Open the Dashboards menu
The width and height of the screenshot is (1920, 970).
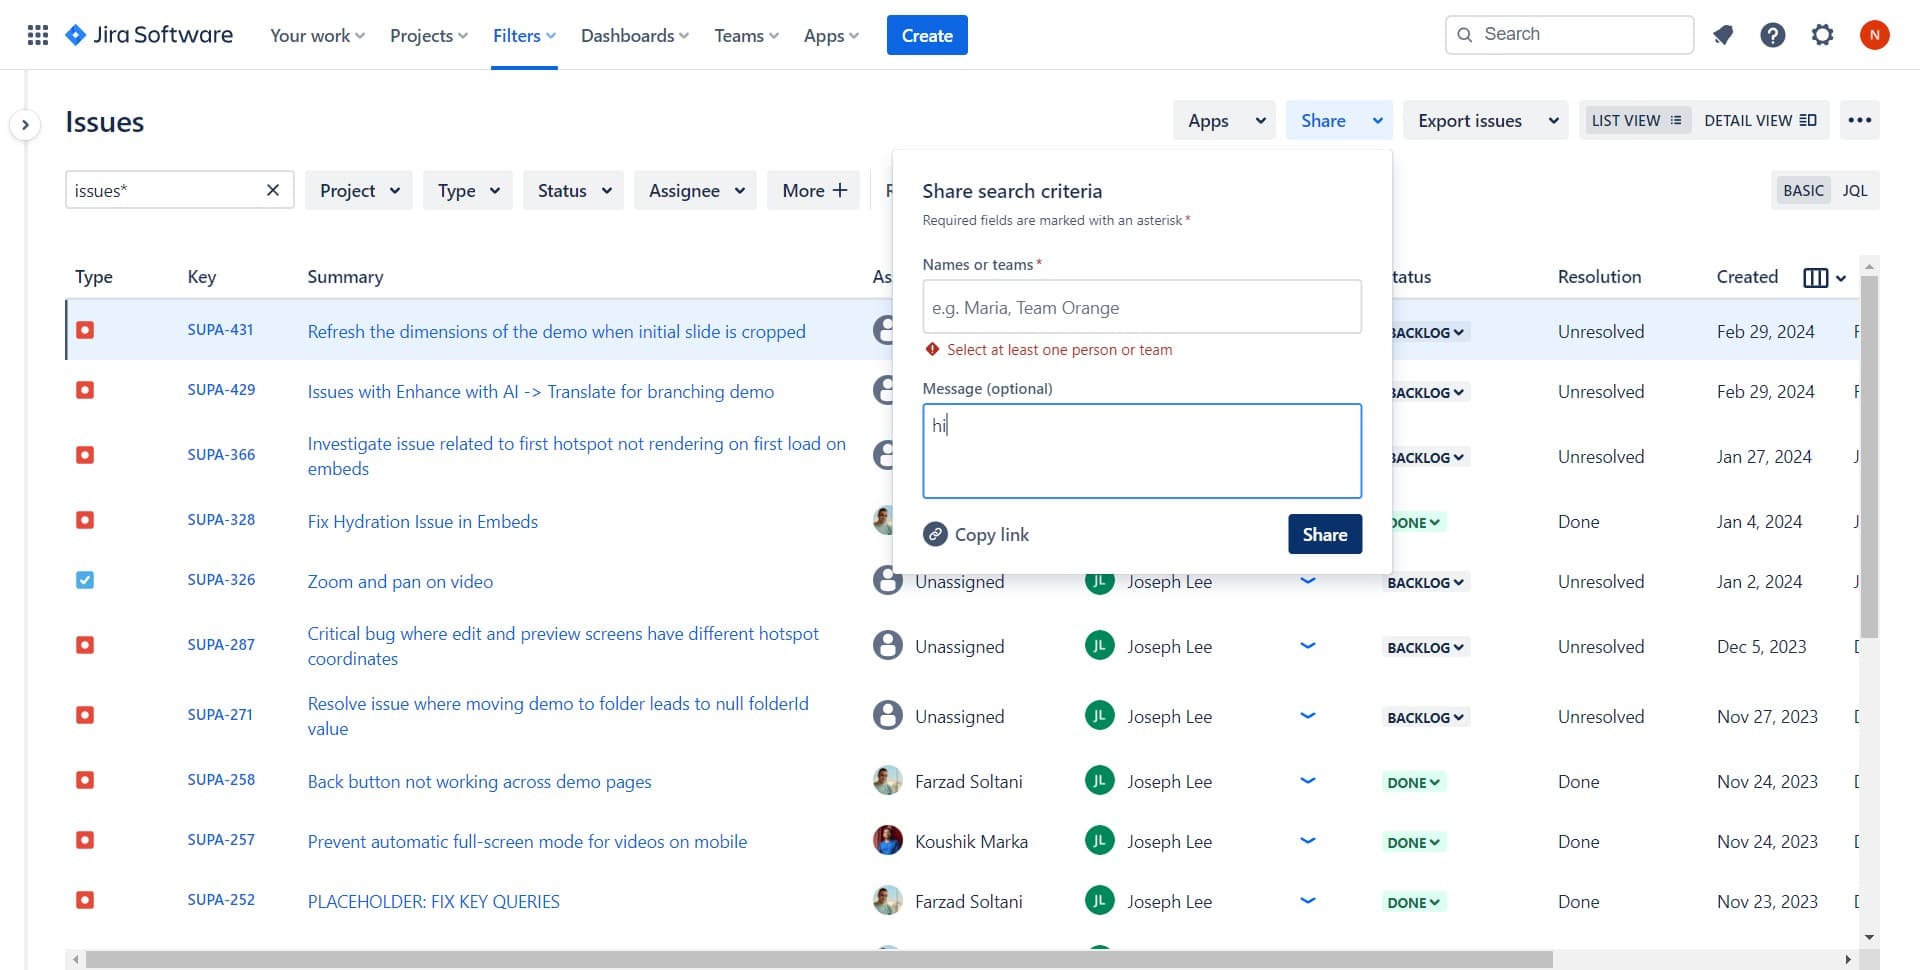click(634, 36)
